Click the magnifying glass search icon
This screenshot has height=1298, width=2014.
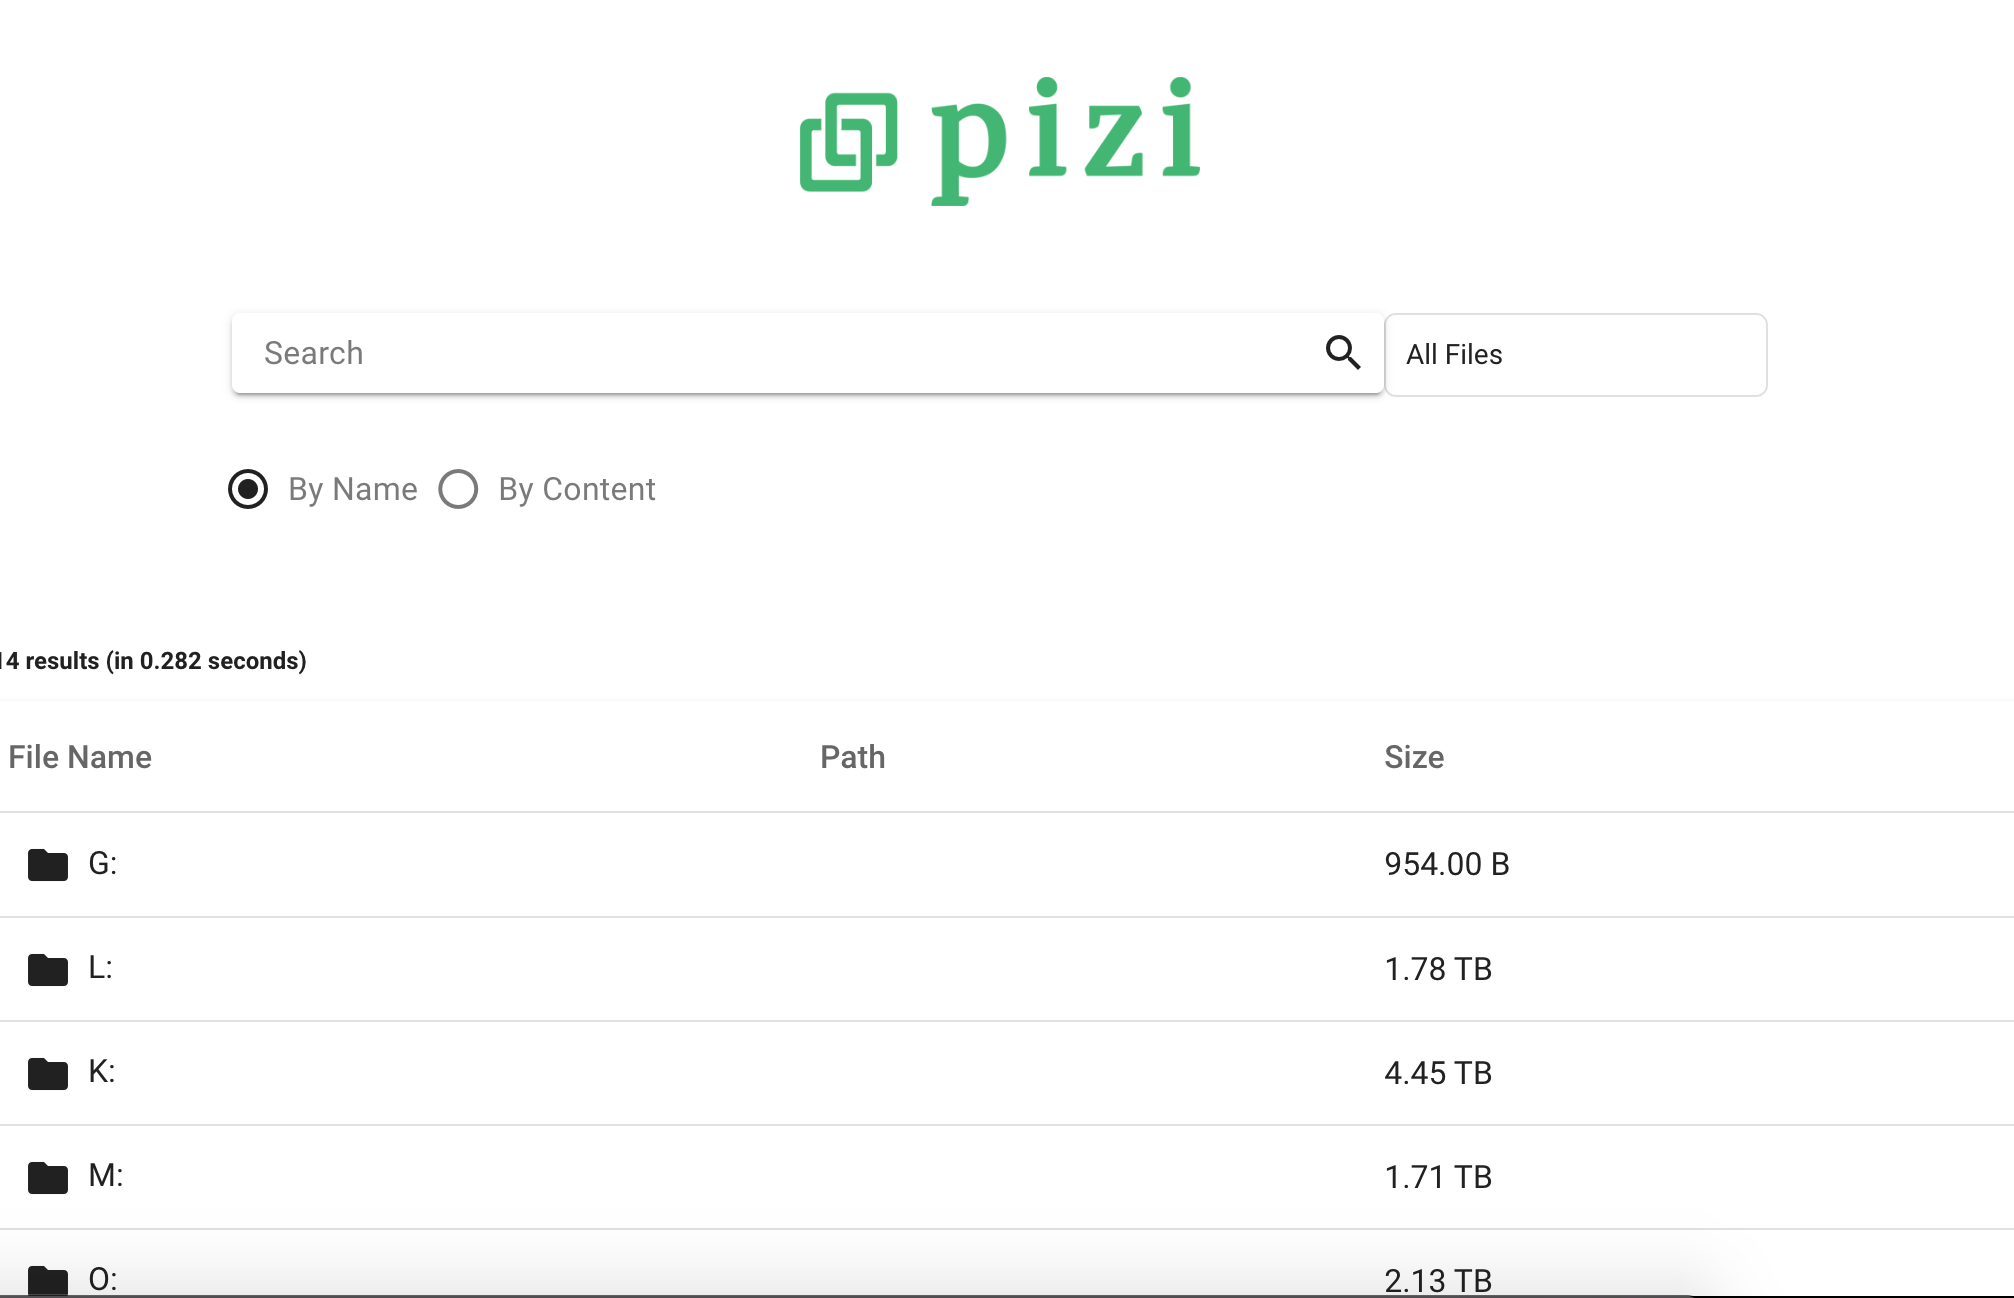[1342, 353]
